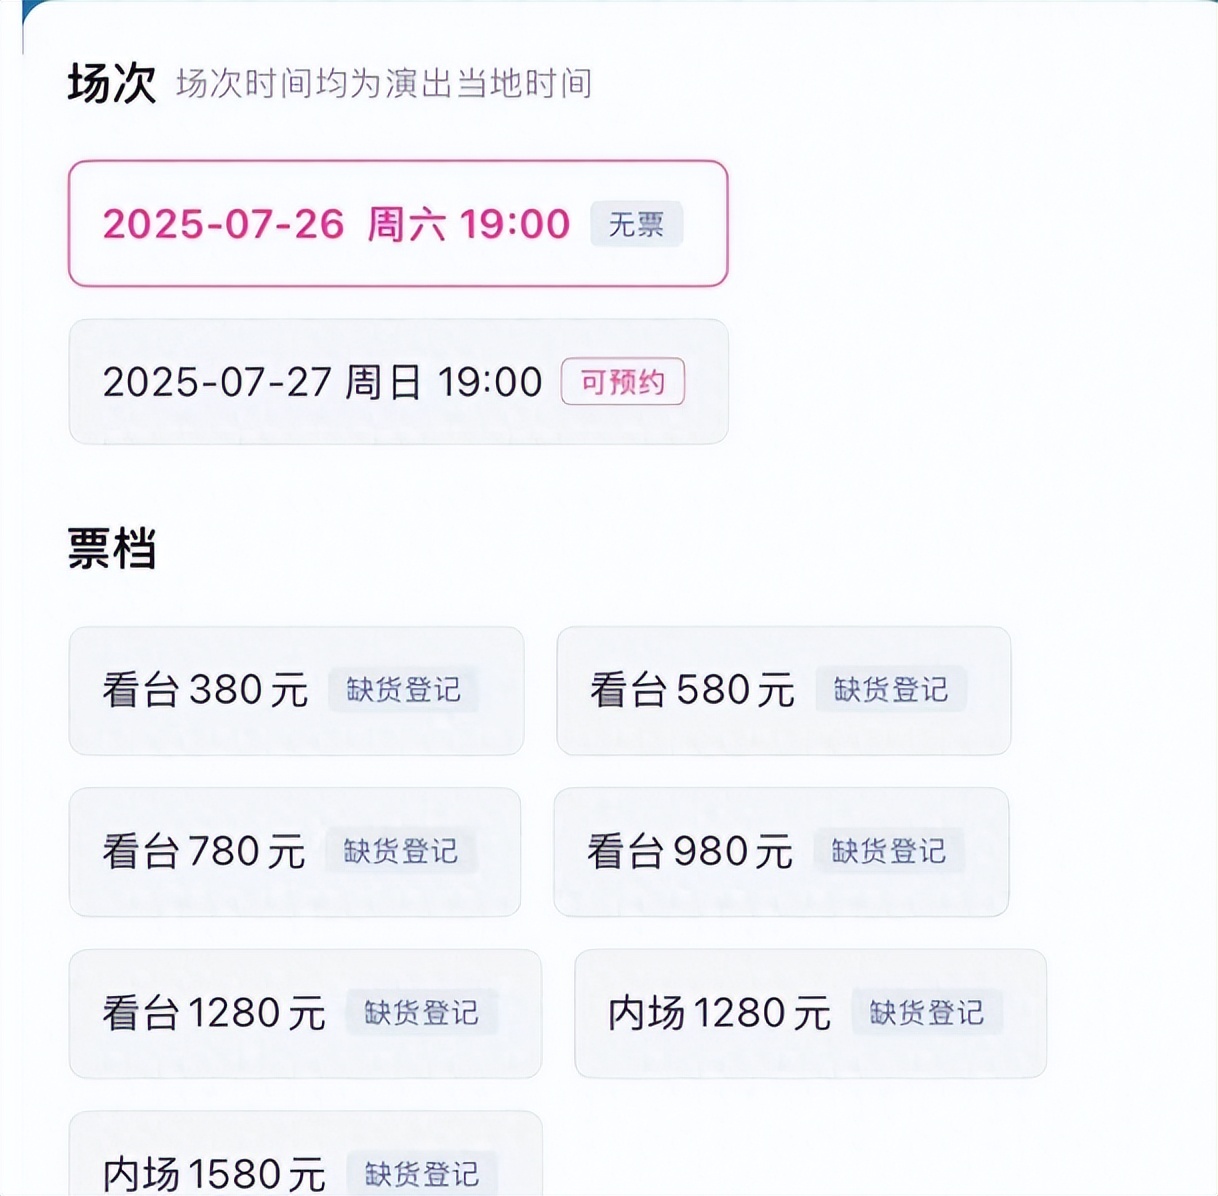Viewport: 1218px width, 1196px height.
Task: Pick the 看台980元 ticket option
Action: point(782,852)
